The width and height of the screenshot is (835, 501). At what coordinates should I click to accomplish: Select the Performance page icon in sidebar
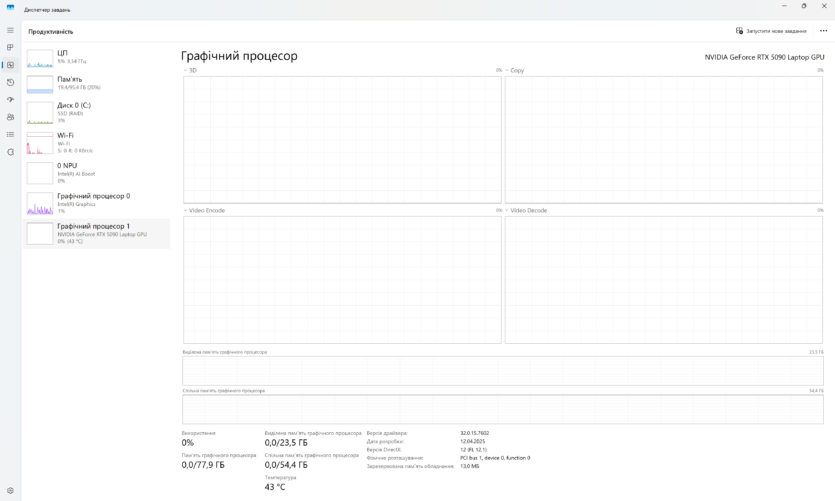pos(10,65)
